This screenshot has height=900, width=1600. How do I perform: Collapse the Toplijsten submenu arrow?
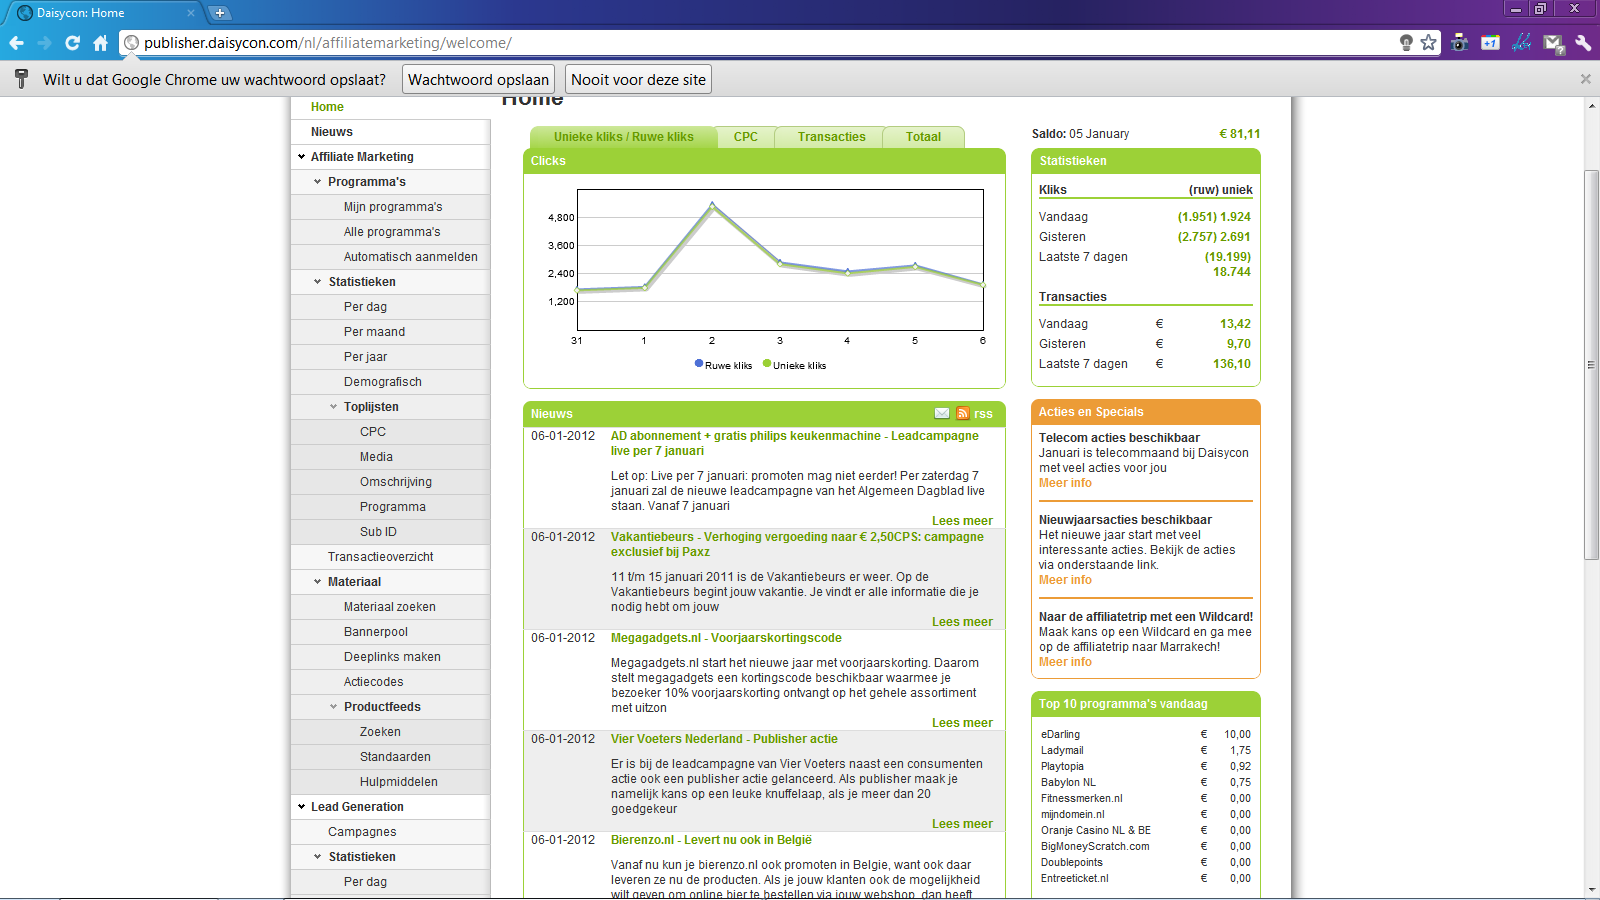334,407
